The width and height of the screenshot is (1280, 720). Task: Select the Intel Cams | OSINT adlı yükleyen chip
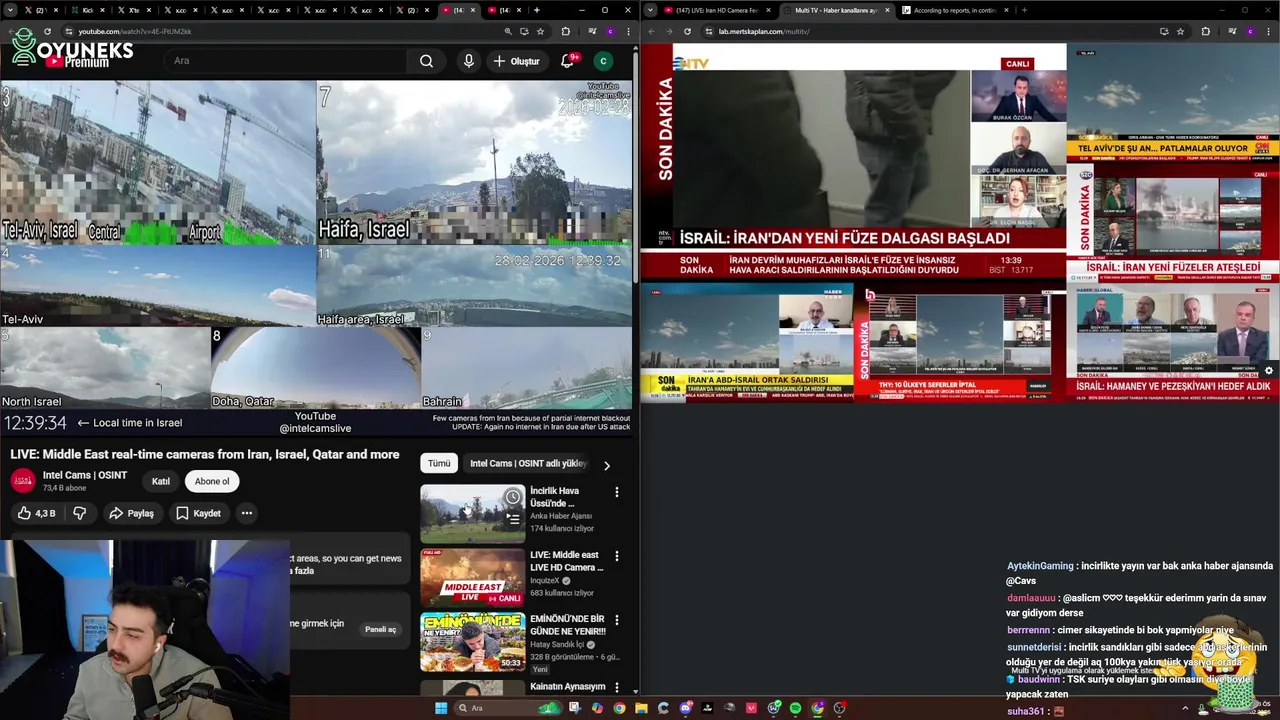(x=528, y=463)
